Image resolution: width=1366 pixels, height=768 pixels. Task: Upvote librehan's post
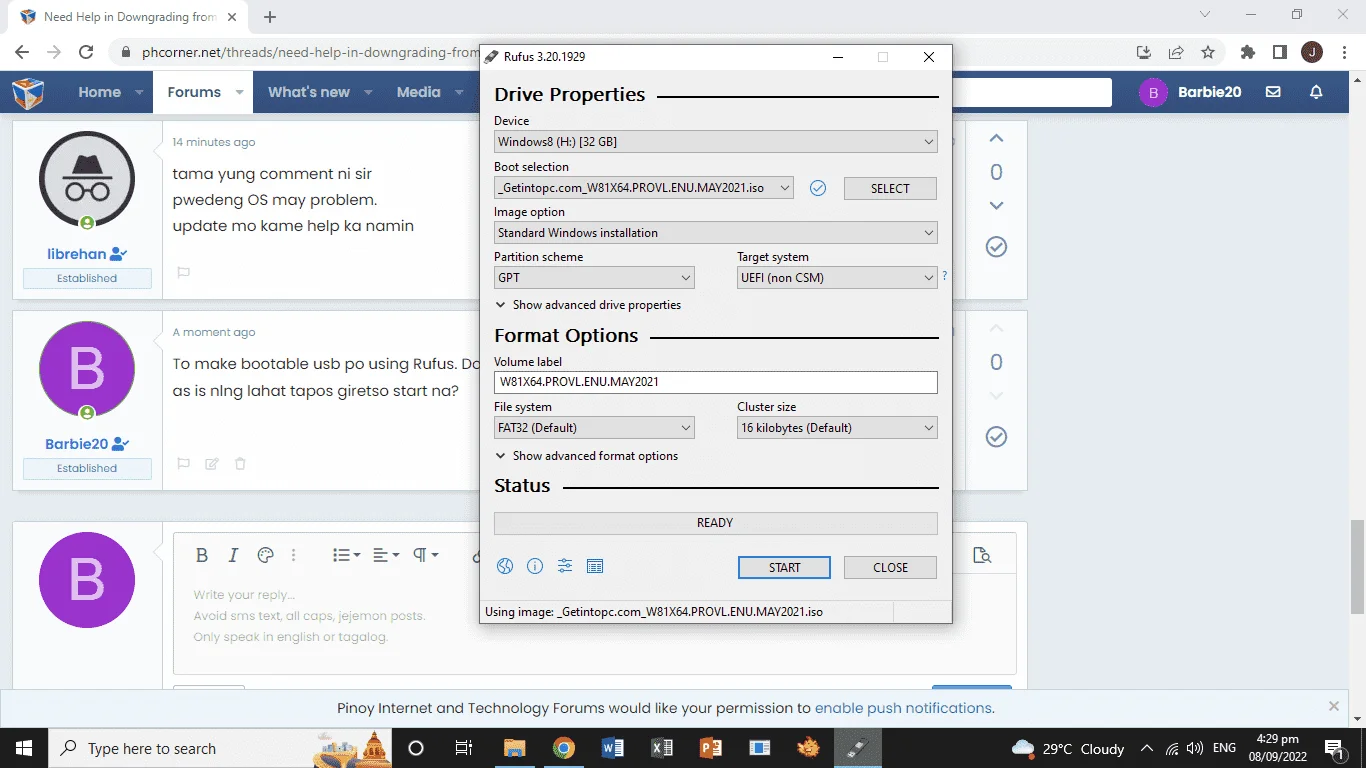tap(996, 139)
